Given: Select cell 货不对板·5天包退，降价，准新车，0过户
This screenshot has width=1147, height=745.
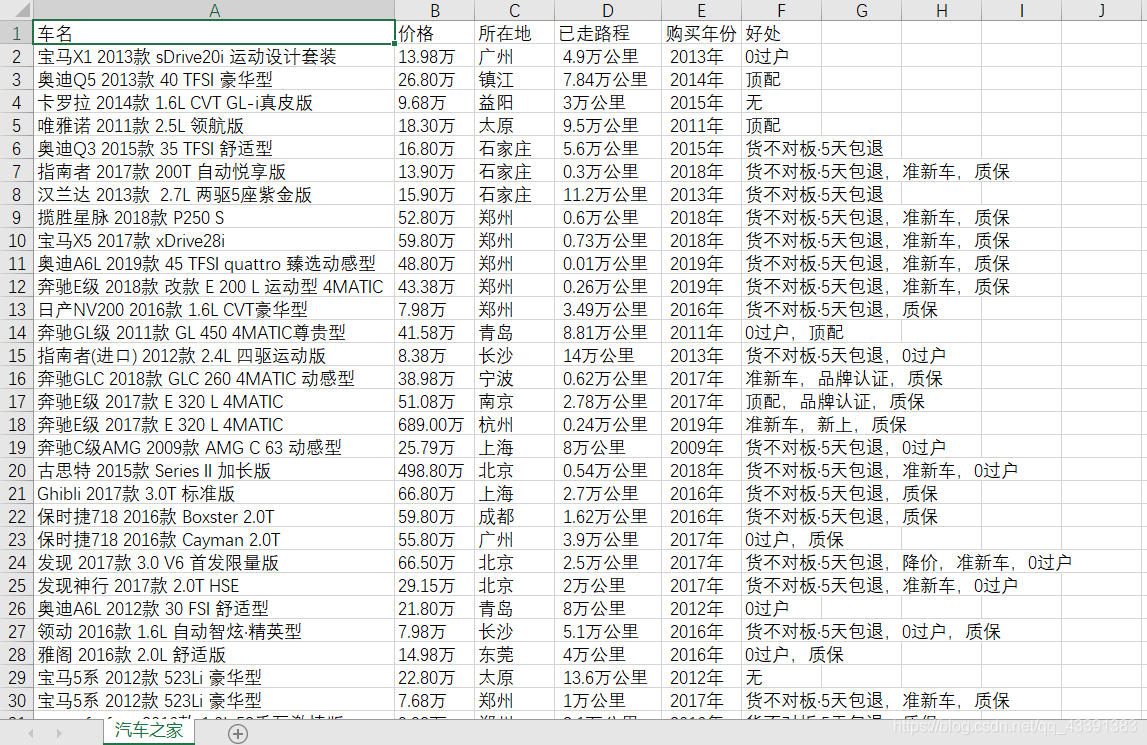Looking at the screenshot, I should point(908,563).
